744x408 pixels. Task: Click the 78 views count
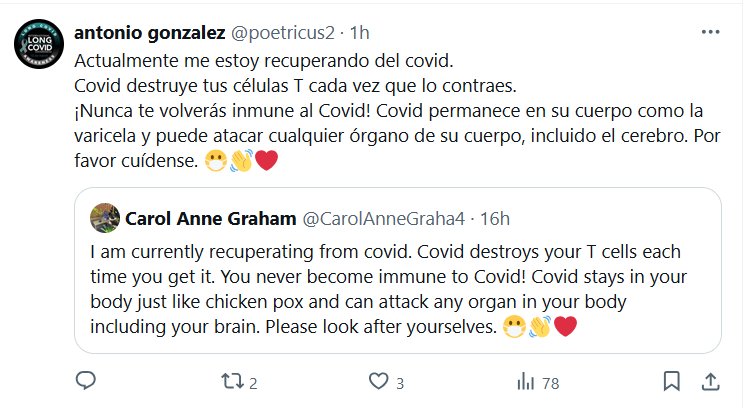click(x=549, y=382)
